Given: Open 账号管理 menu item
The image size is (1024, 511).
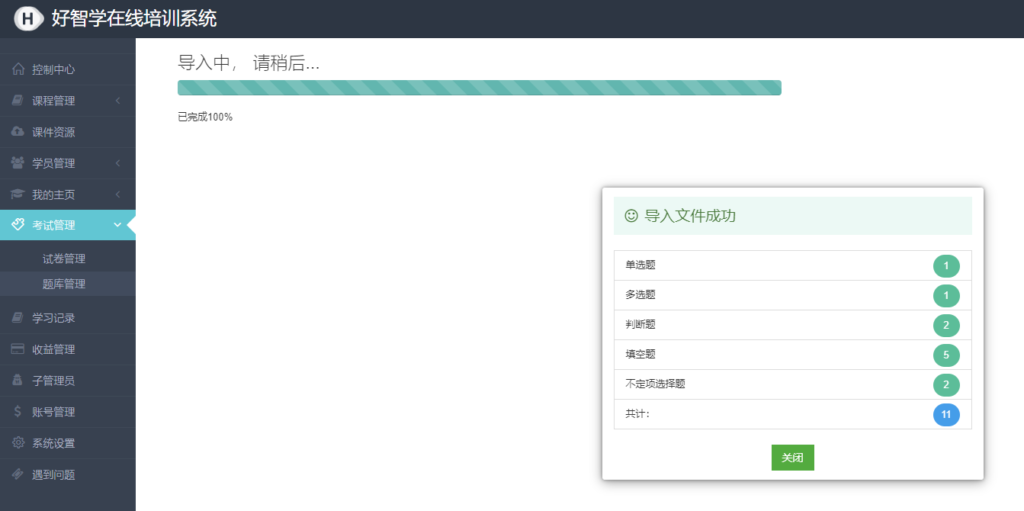Looking at the screenshot, I should click(68, 412).
